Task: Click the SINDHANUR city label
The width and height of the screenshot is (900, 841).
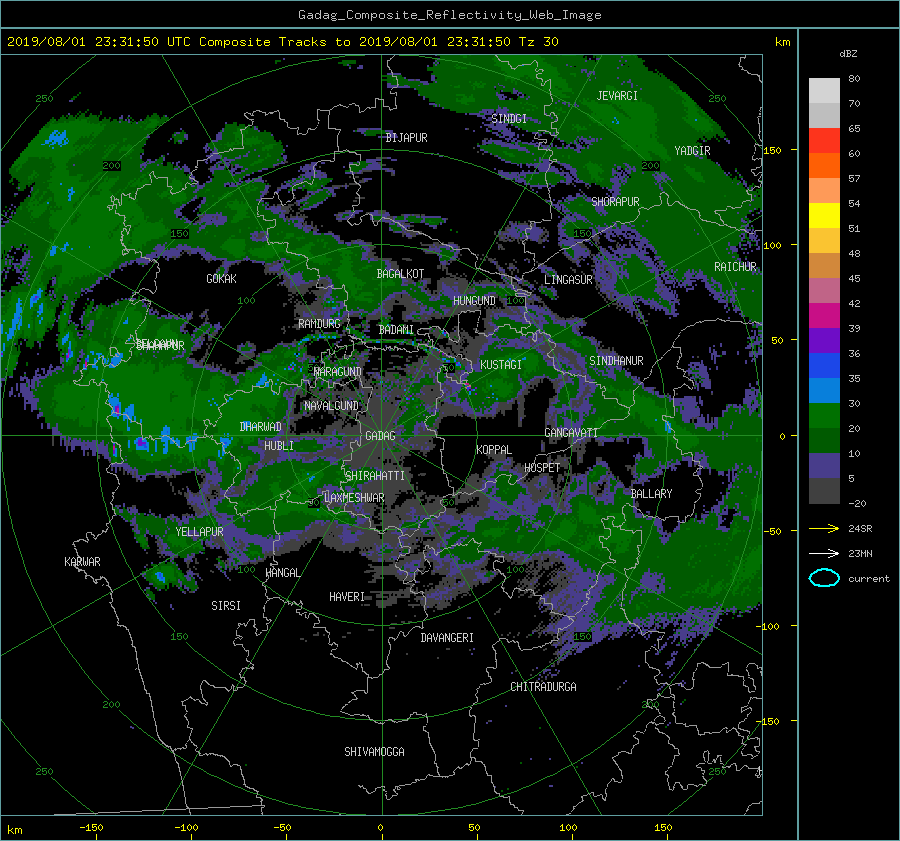Action: 616,361
